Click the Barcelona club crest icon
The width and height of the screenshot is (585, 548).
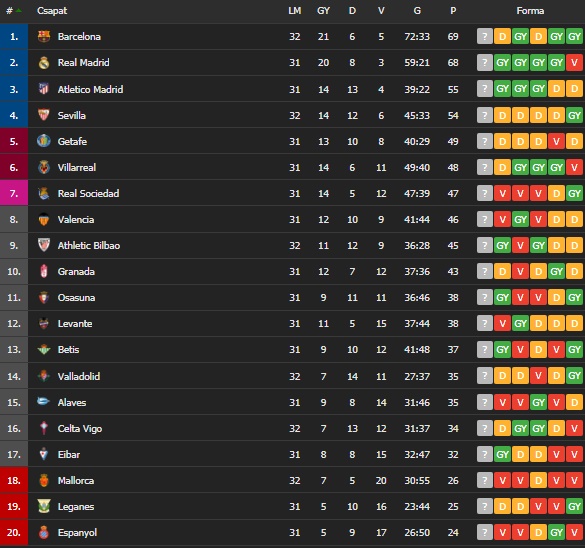(x=44, y=37)
